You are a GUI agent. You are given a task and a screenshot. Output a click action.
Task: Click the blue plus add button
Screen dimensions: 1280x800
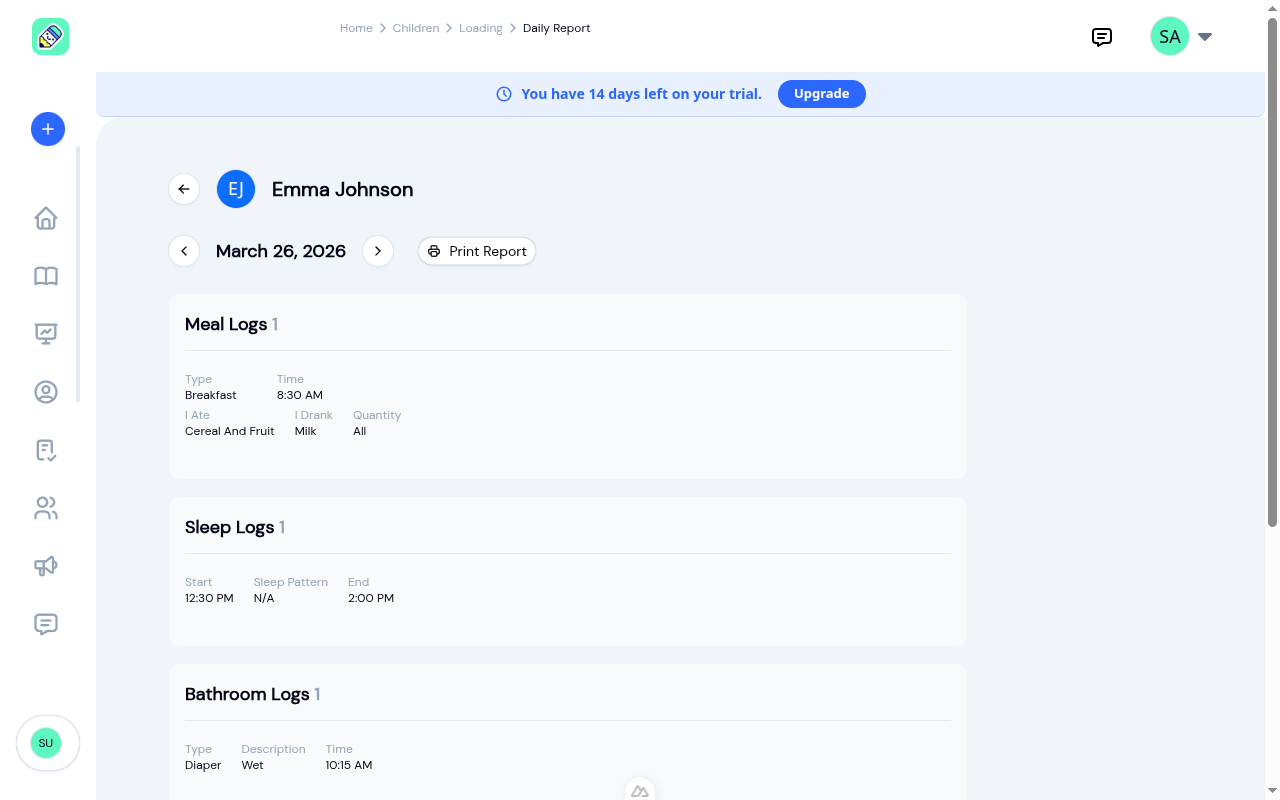[48, 129]
